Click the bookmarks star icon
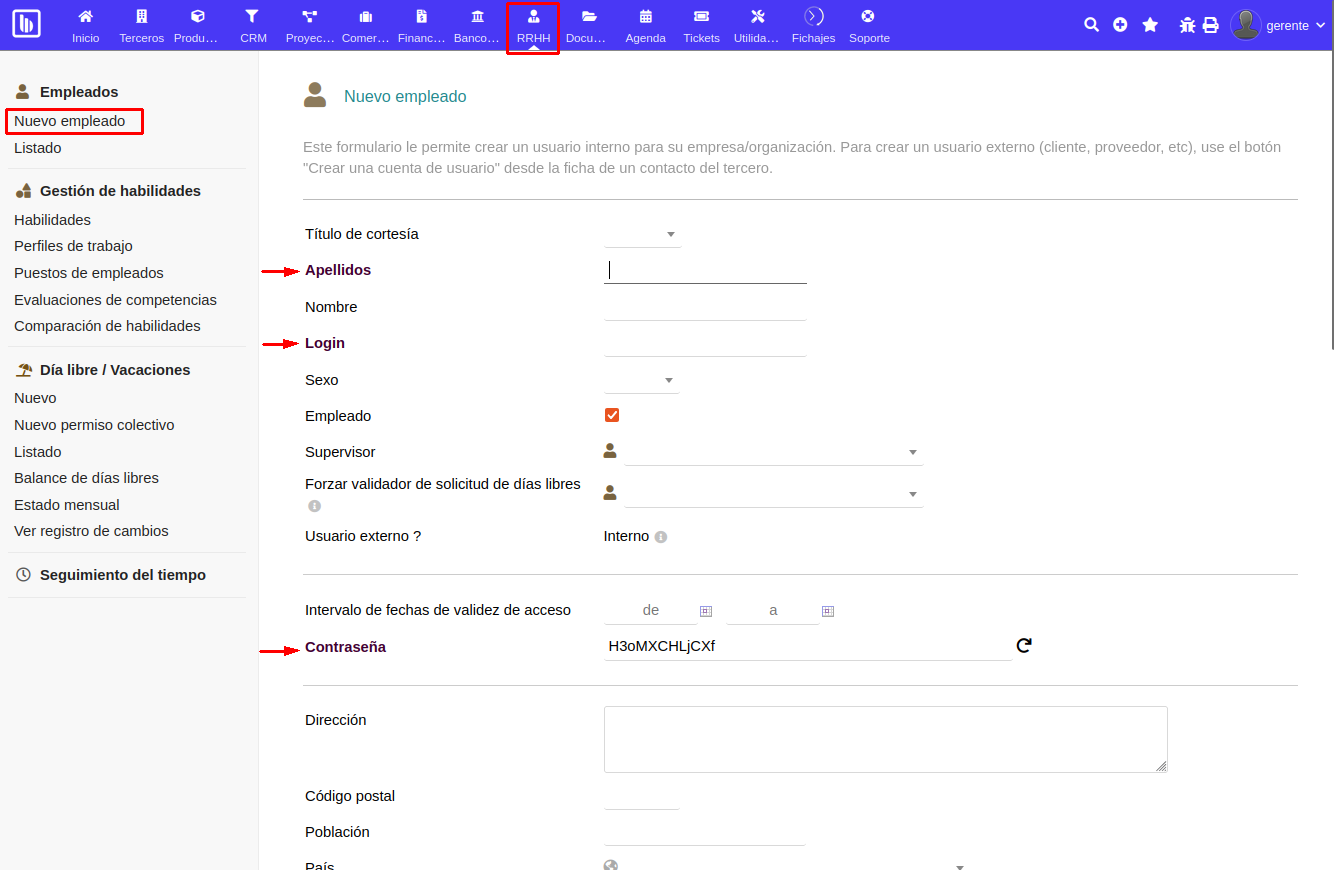Screen dimensions: 1334x870 [x=1150, y=25]
